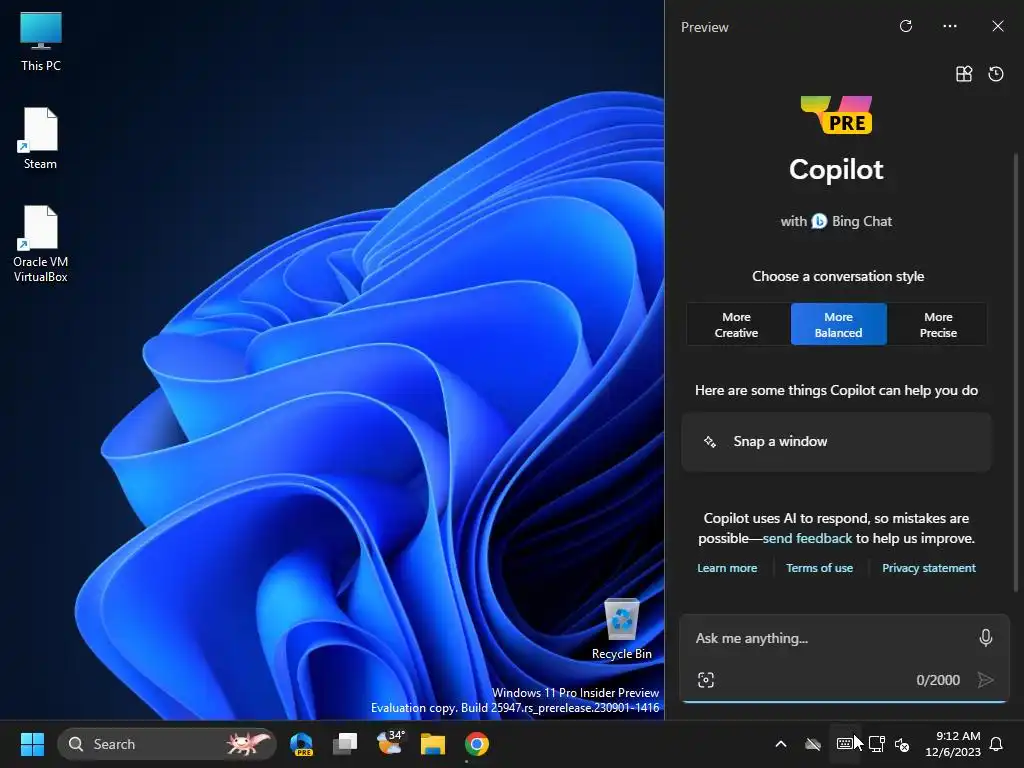Image resolution: width=1024 pixels, height=768 pixels.
Task: Open Google Chrome from the taskbar
Action: click(477, 744)
